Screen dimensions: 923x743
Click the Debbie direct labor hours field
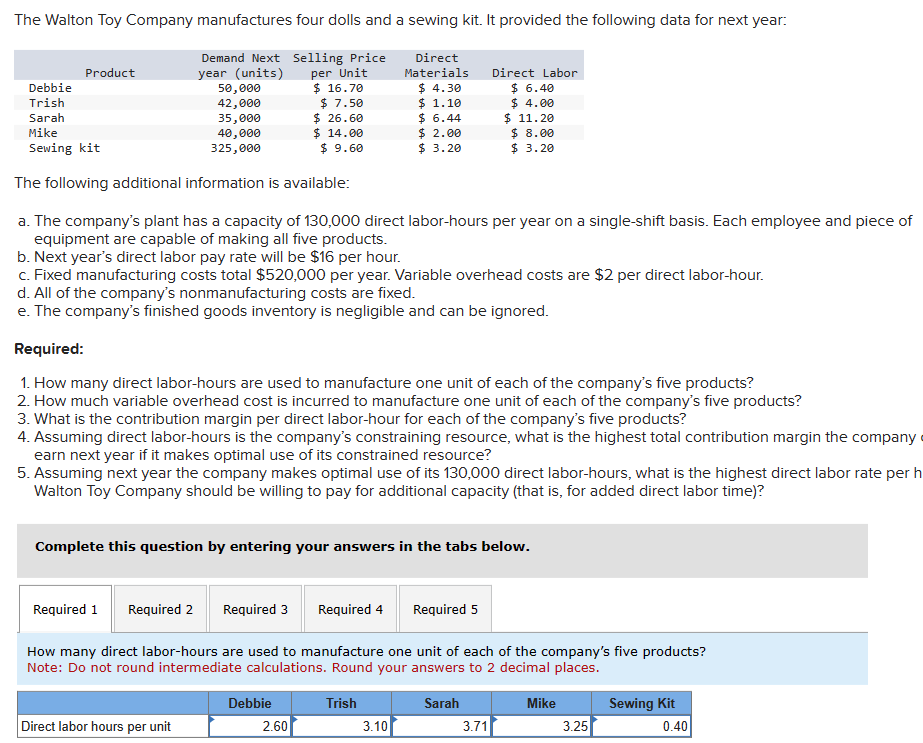tap(250, 726)
